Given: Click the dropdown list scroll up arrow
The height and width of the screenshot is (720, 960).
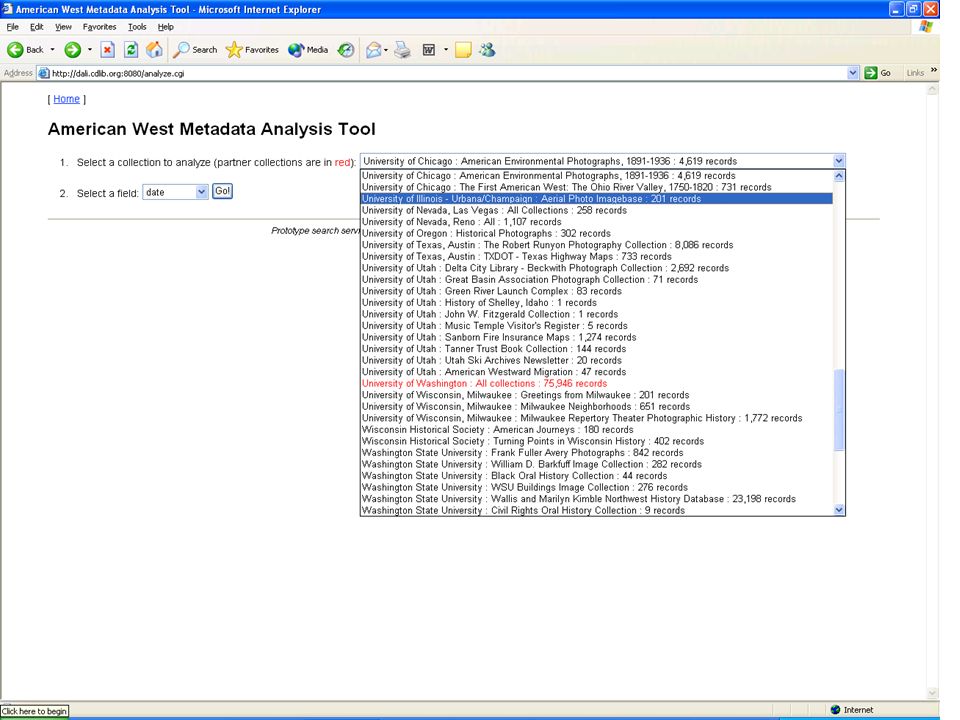Looking at the screenshot, I should [x=839, y=176].
